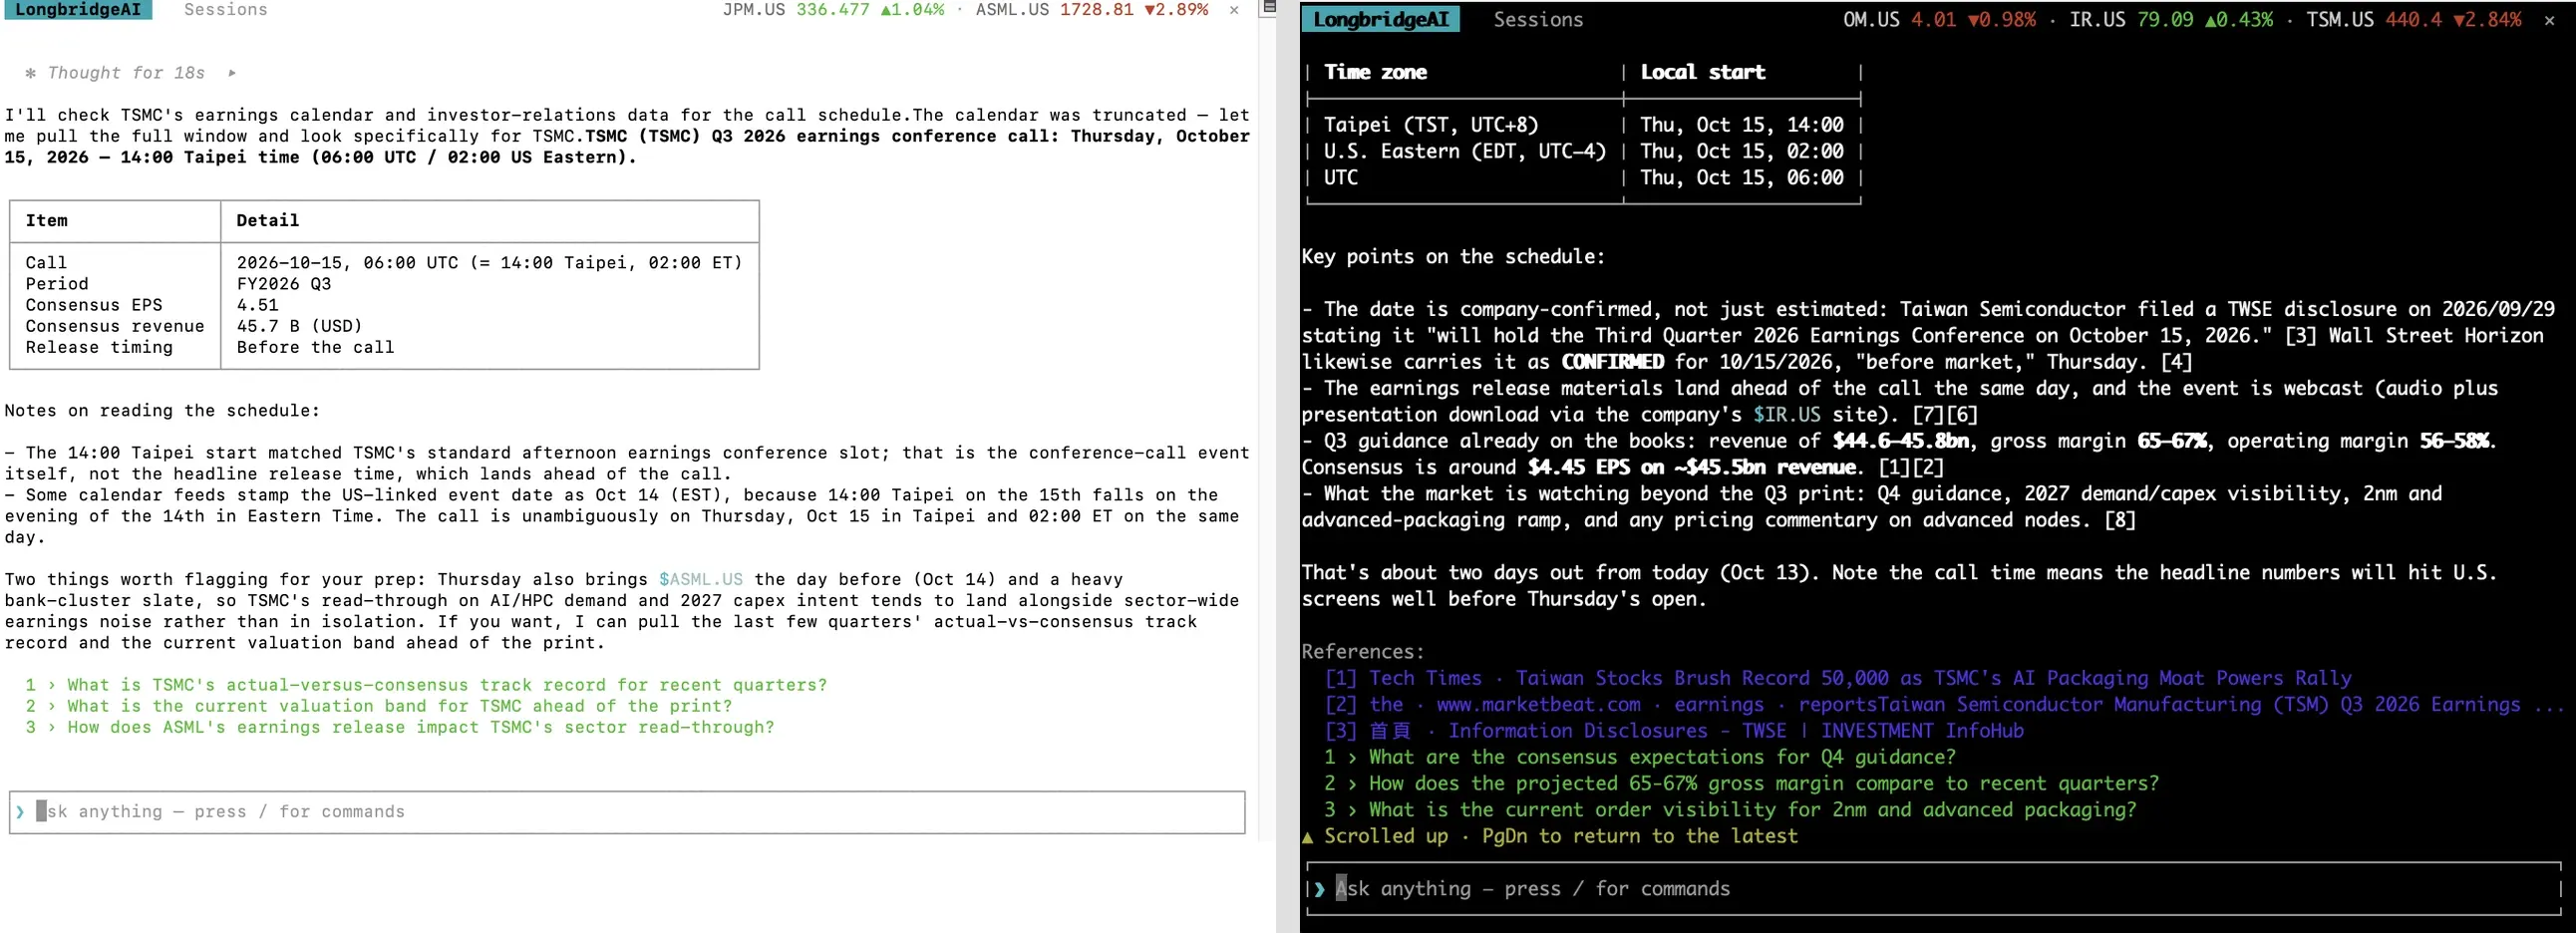2576x933 pixels.
Task: Open the $IR.US ticker link
Action: tap(1786, 415)
